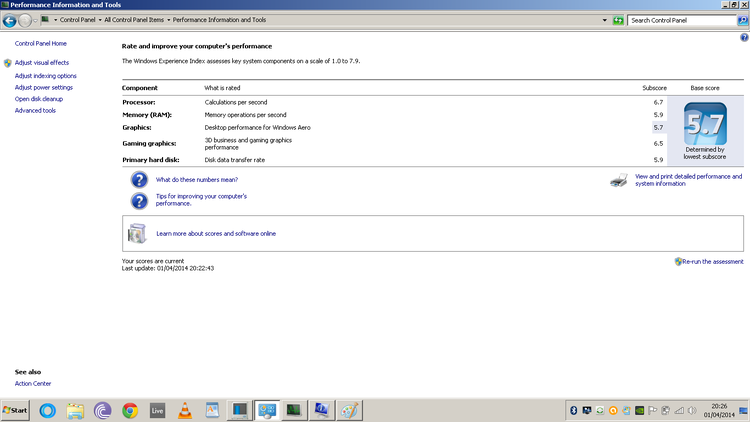Open the document editor taskbar icon with letter A
Screen dimensions: 750x422
212,411
